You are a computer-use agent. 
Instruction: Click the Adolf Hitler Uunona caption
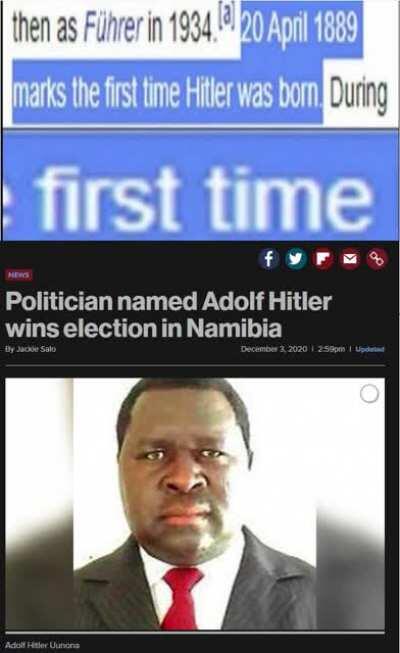click(x=42, y=645)
